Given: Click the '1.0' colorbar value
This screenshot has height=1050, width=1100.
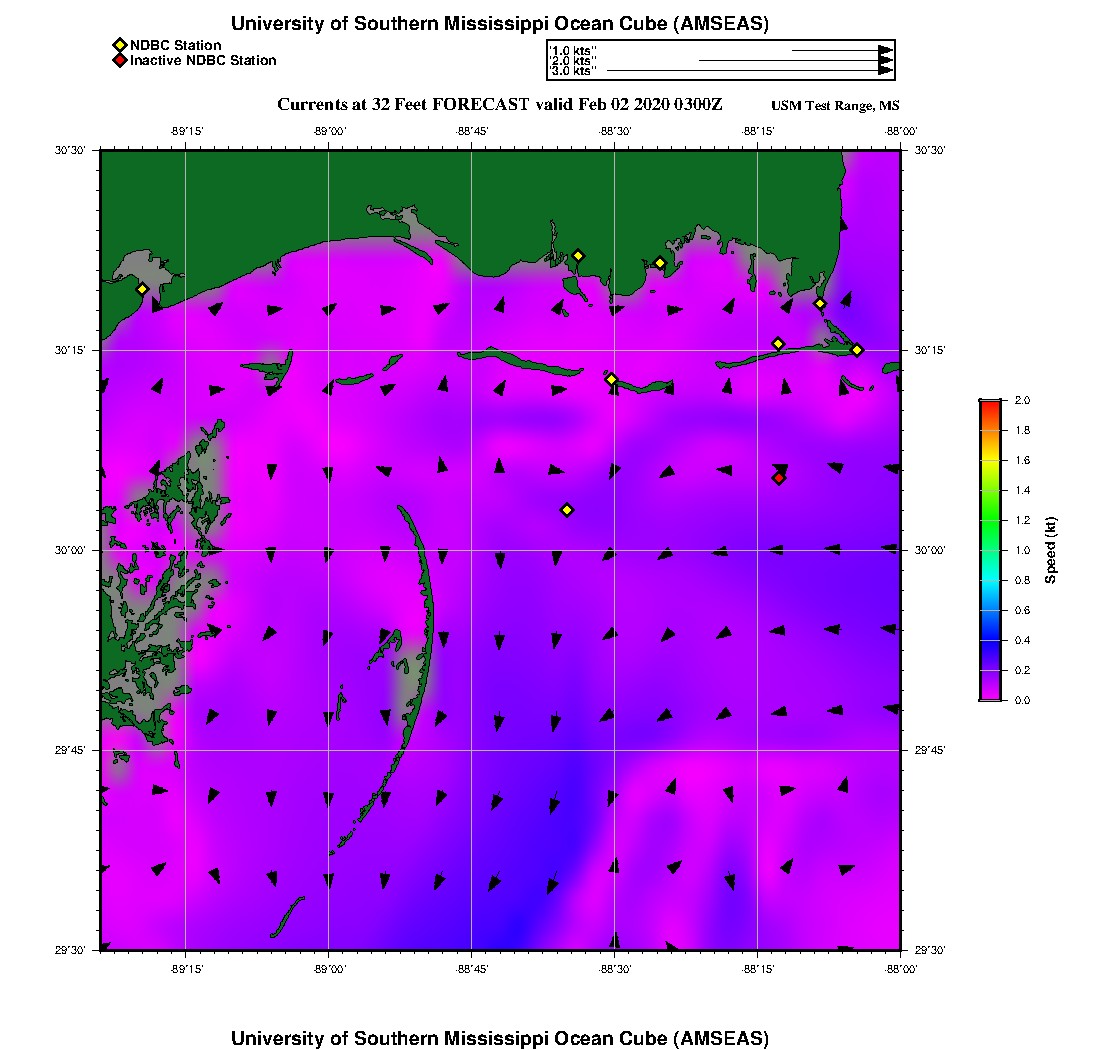Looking at the screenshot, I should [x=1022, y=551].
